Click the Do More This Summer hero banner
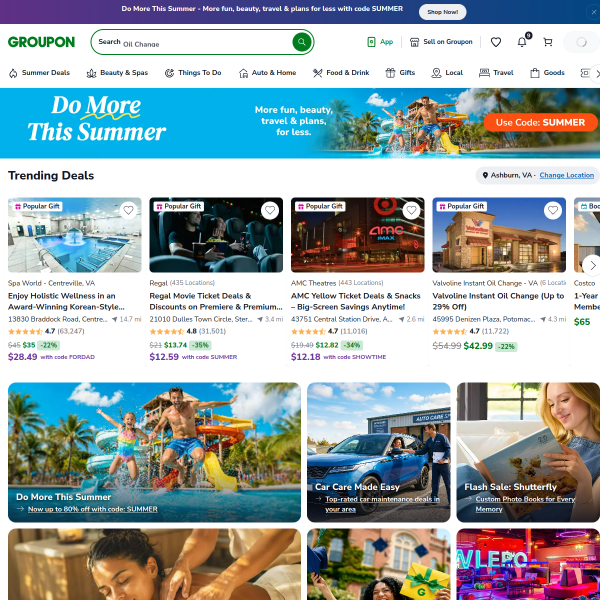 (300, 123)
